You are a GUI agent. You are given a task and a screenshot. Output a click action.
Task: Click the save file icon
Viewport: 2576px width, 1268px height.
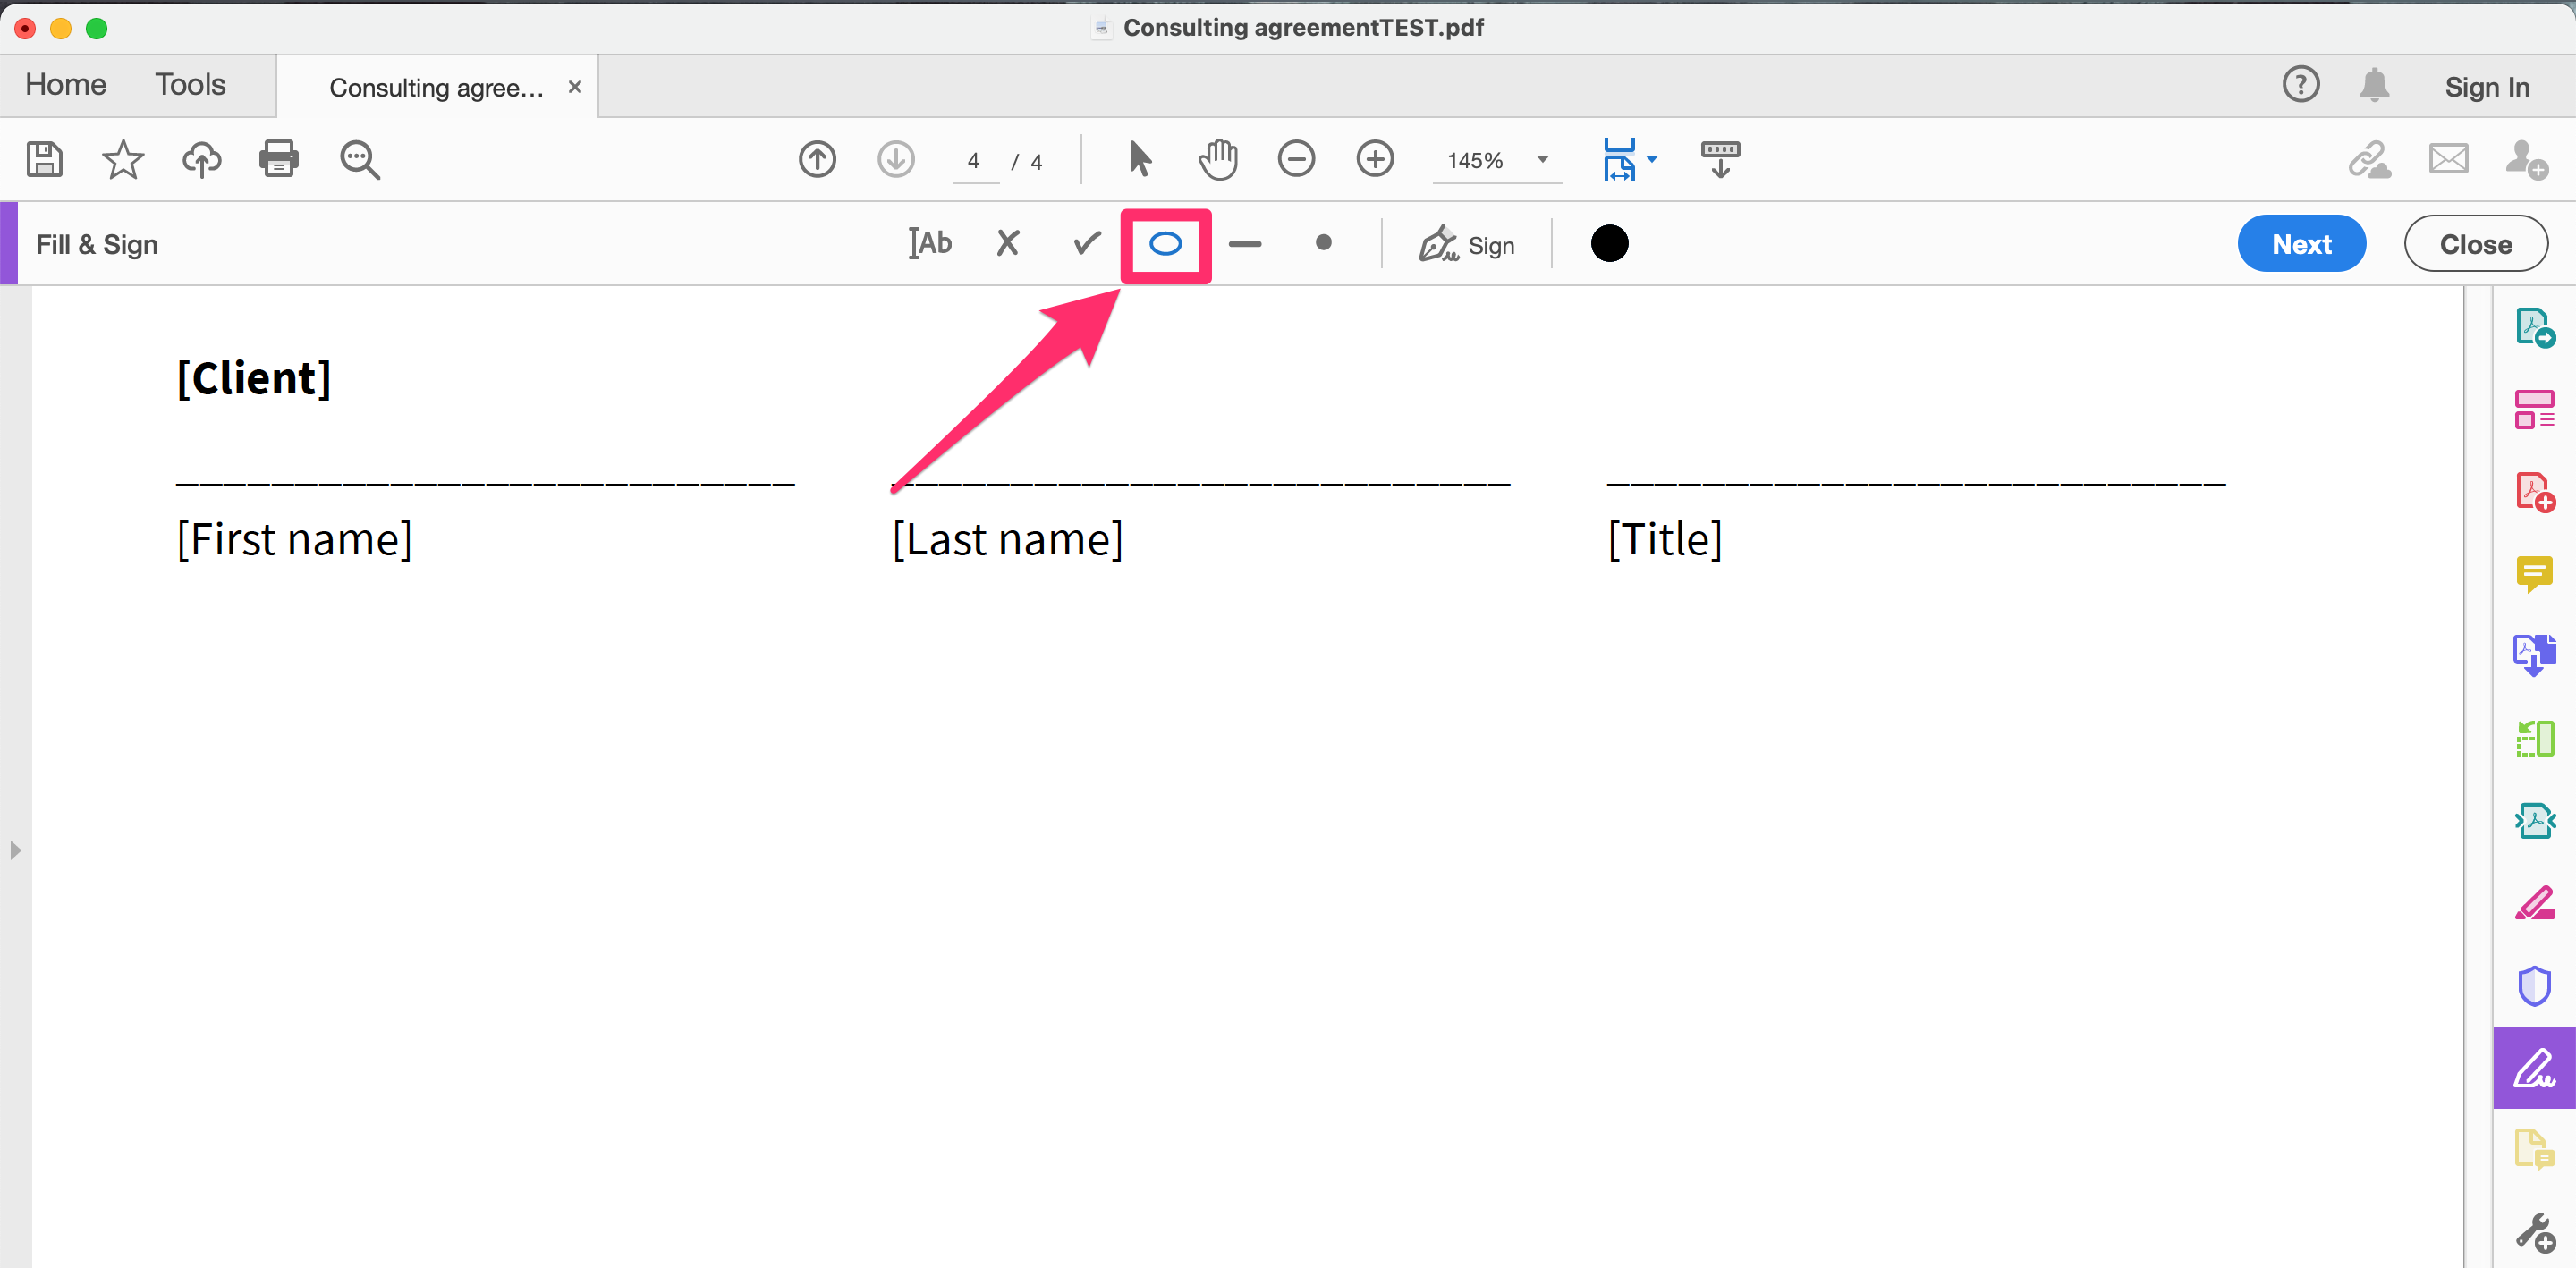43,157
